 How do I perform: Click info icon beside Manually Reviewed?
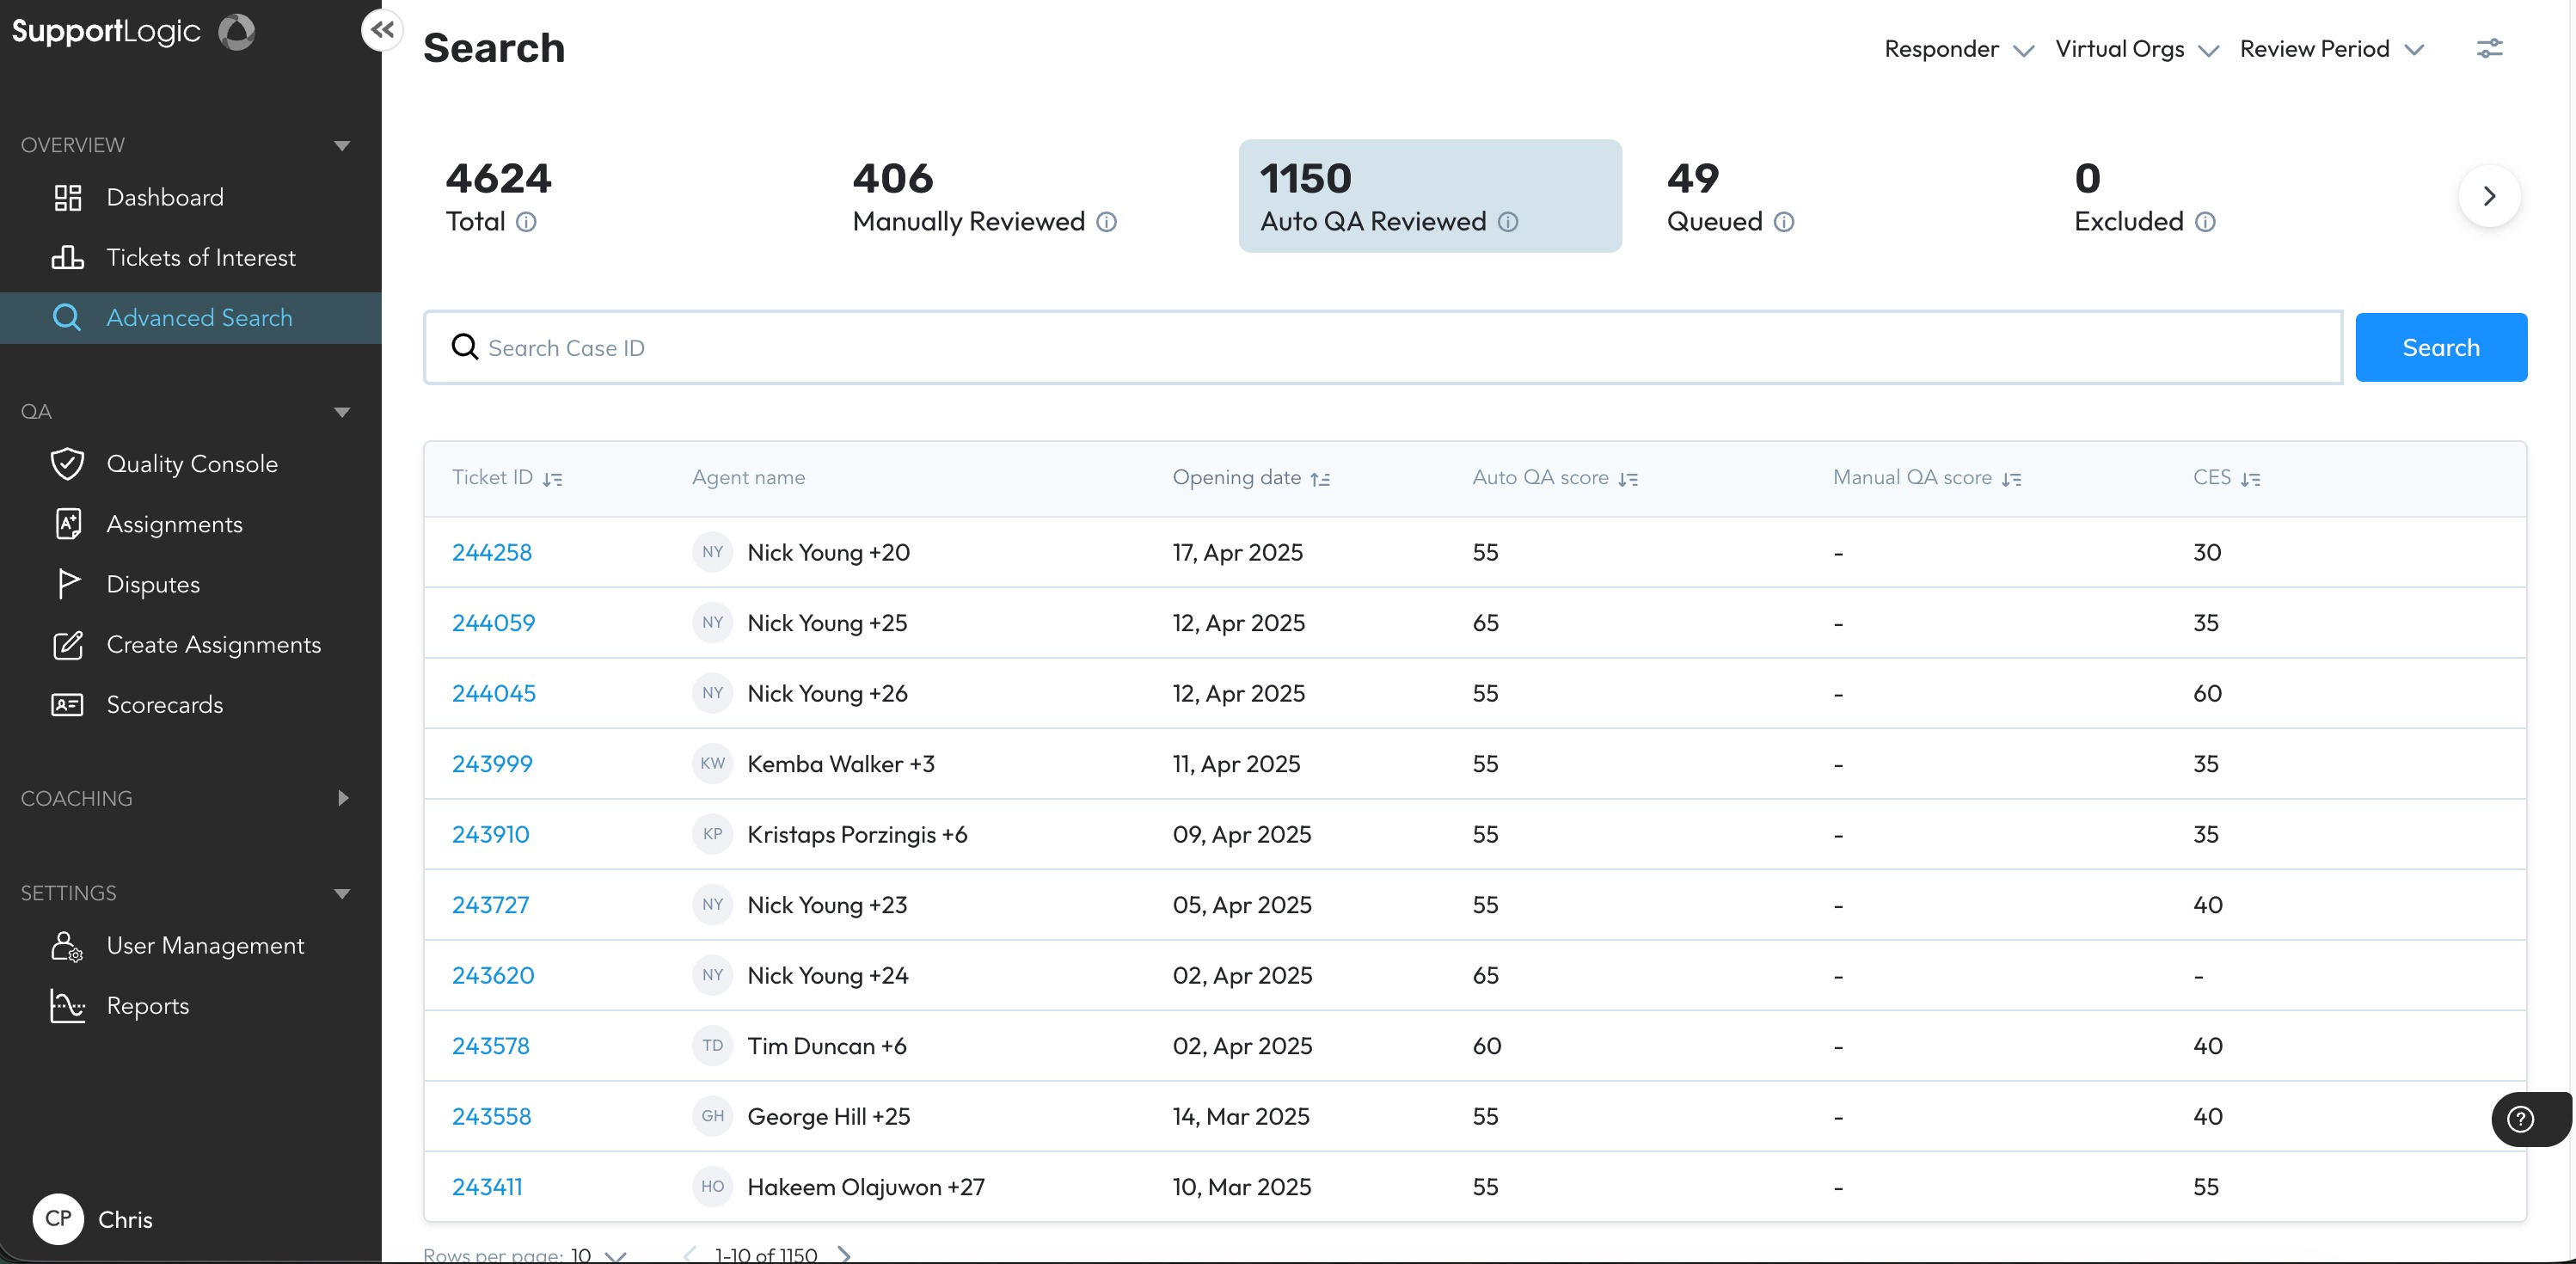point(1106,222)
